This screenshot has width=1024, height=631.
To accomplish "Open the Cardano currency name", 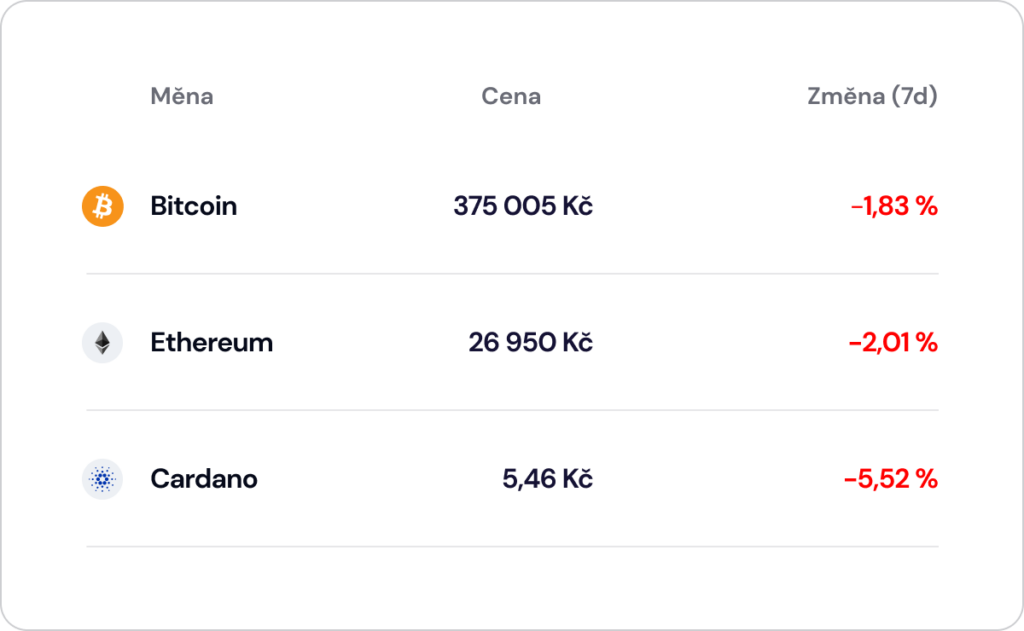I will (x=204, y=479).
